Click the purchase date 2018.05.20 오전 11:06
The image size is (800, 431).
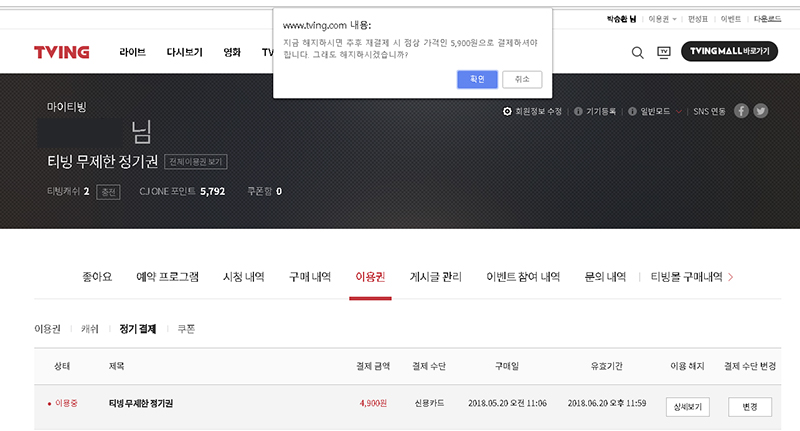[x=507, y=403]
